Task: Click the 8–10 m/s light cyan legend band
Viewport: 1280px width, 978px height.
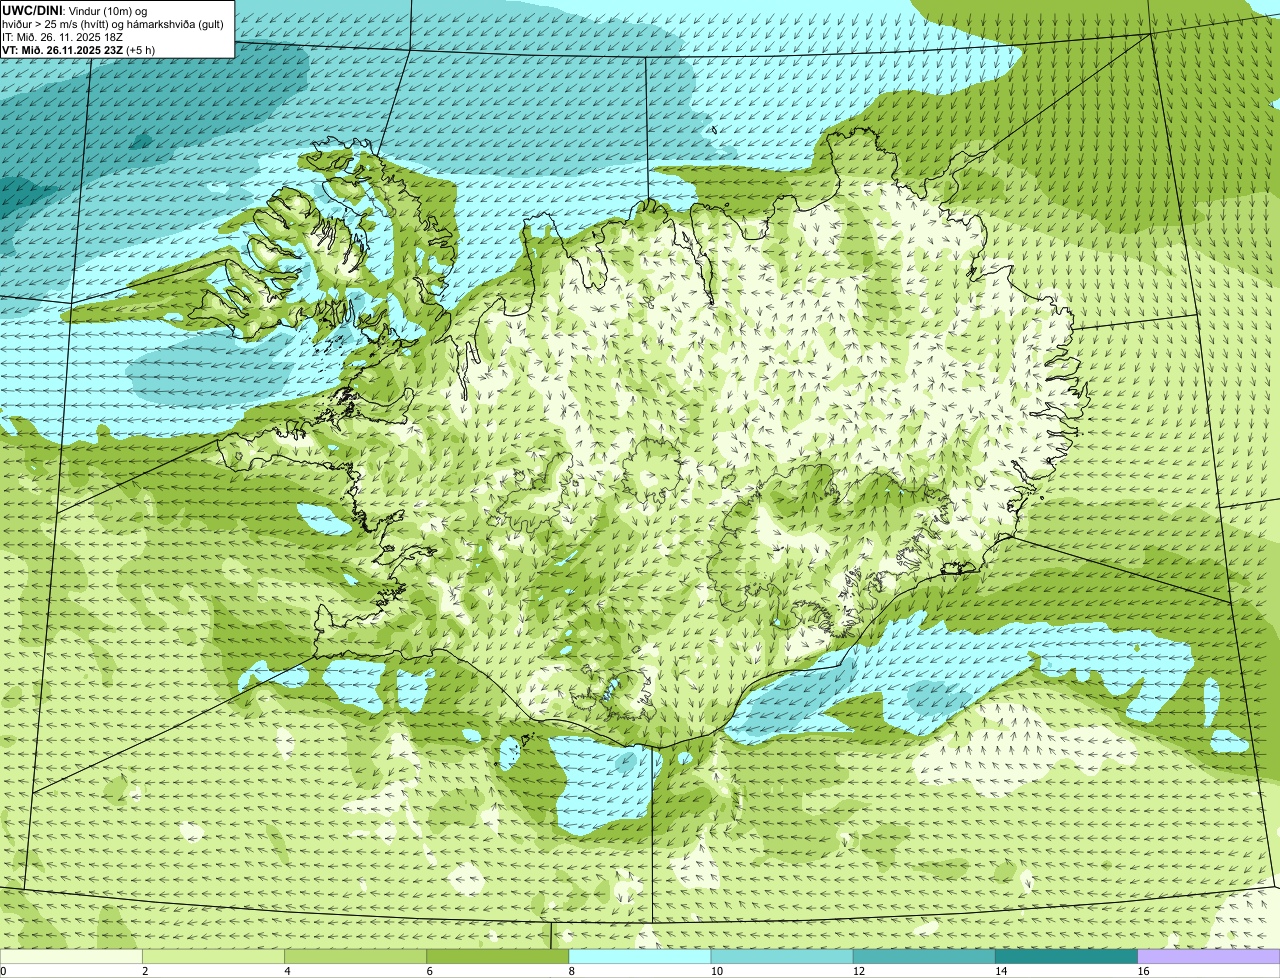Action: click(x=640, y=957)
